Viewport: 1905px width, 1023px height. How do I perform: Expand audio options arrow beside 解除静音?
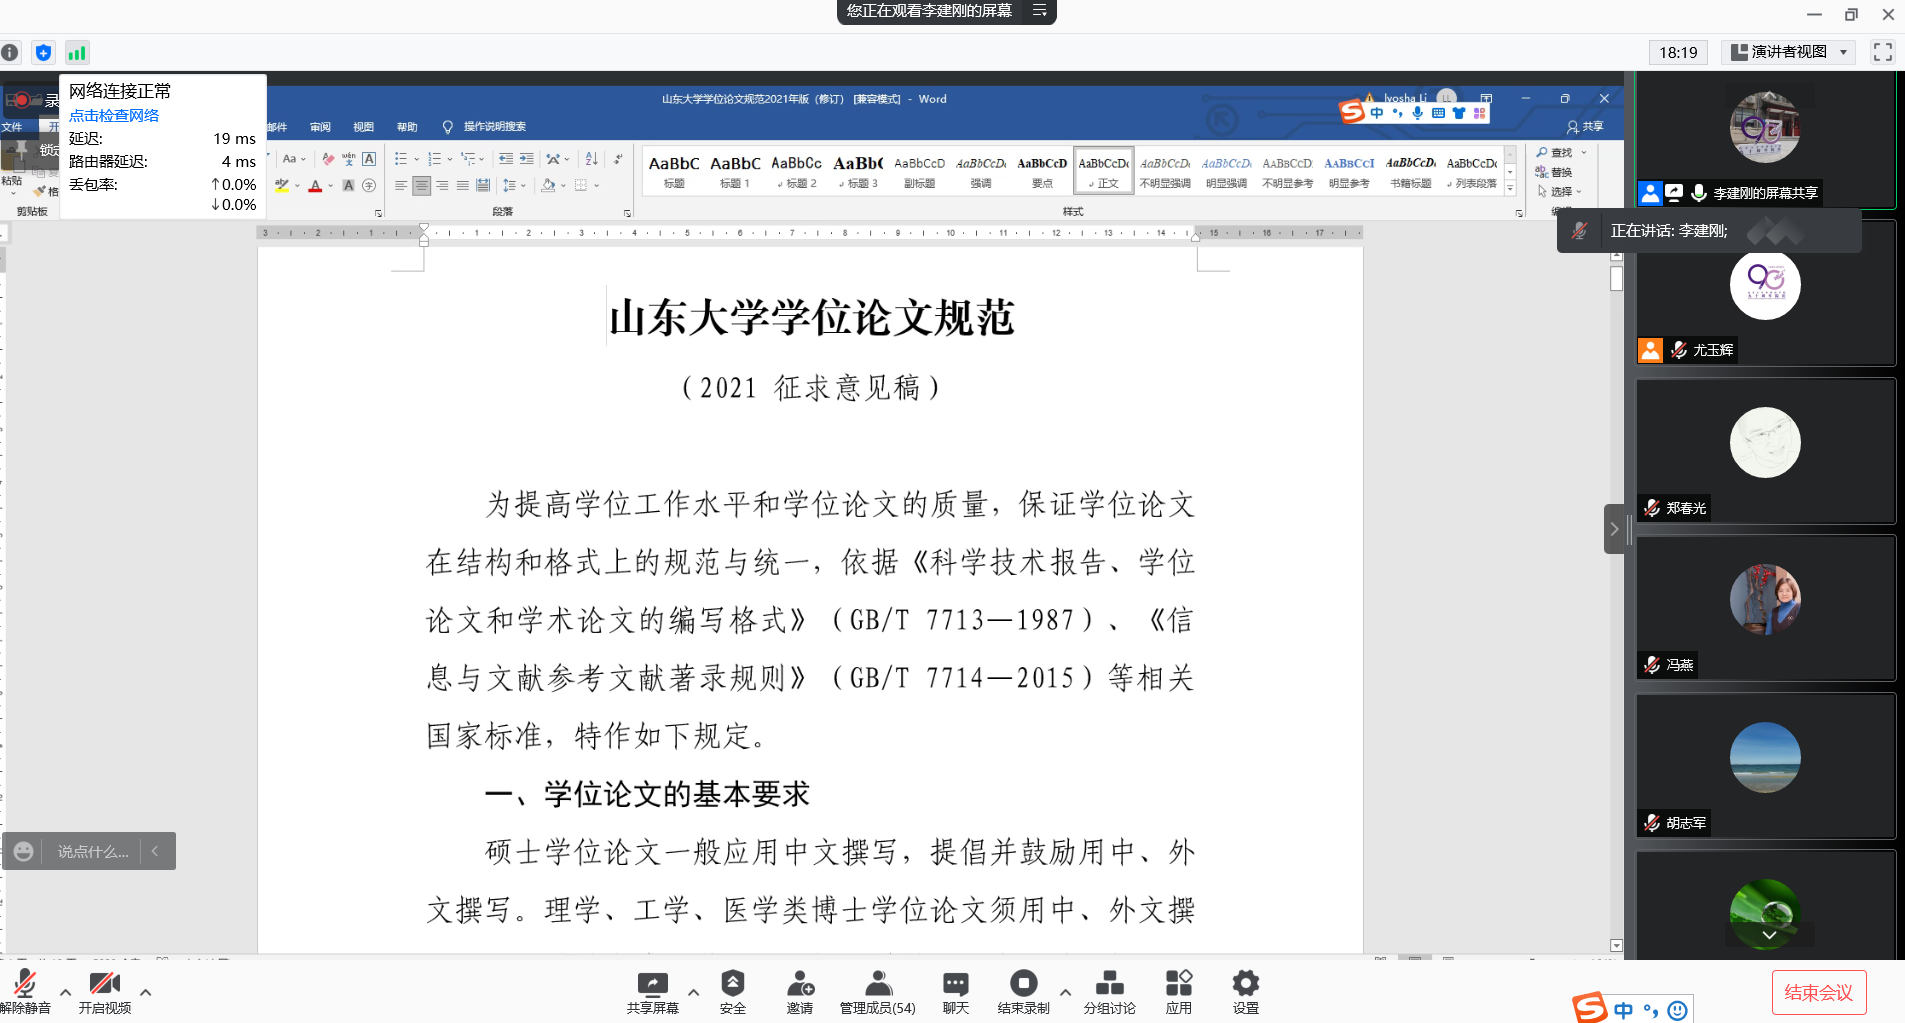65,992
